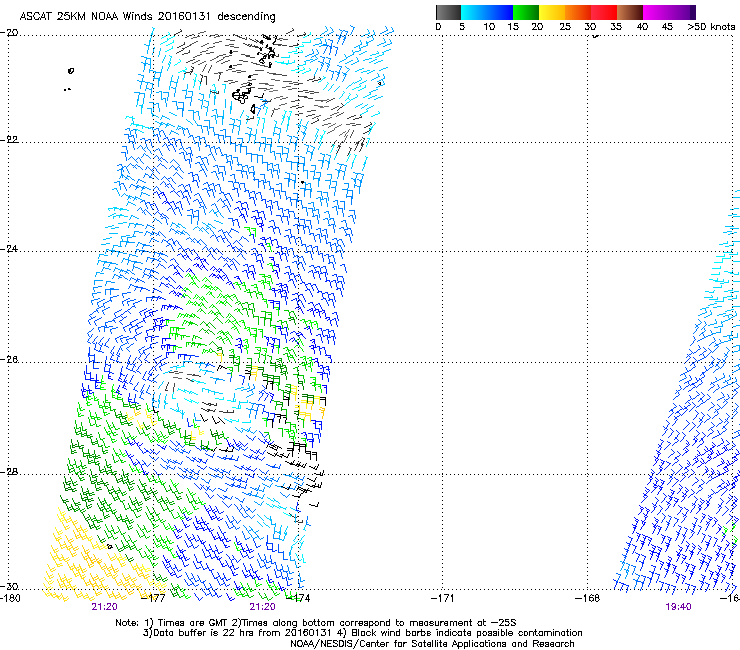Click the -20 latitude axis label

[x=9, y=33]
